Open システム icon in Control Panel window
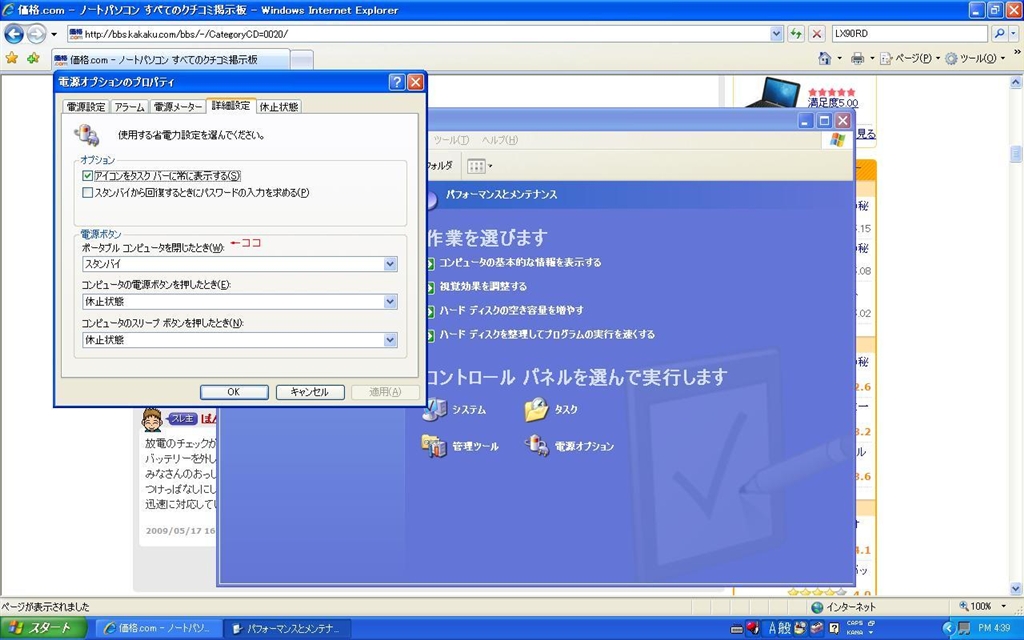Viewport: 1024px width, 640px height. (454, 409)
